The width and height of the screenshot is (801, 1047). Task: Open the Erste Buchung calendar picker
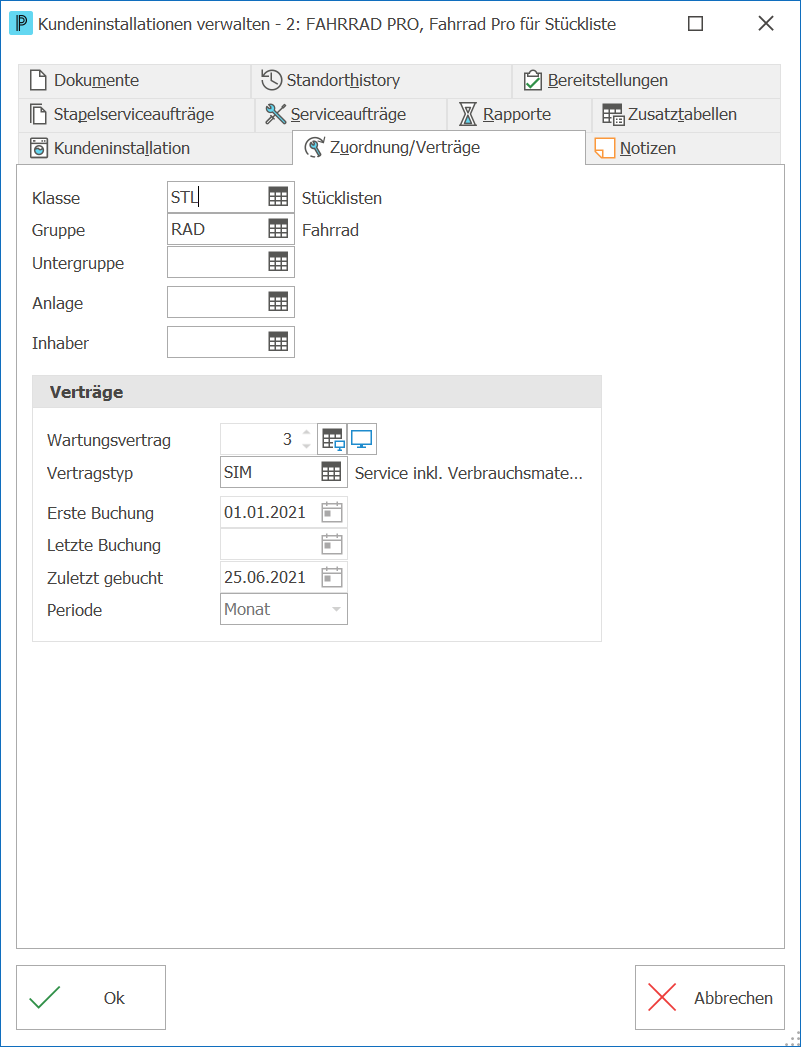pos(332,512)
